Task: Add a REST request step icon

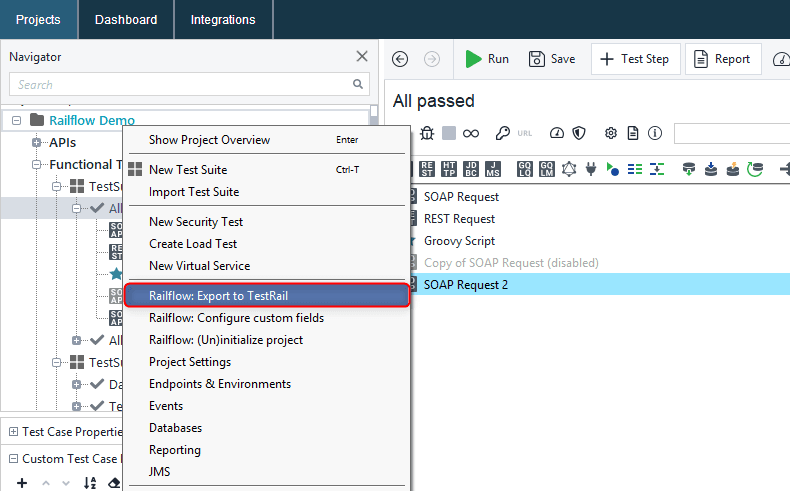Action: coord(427,169)
